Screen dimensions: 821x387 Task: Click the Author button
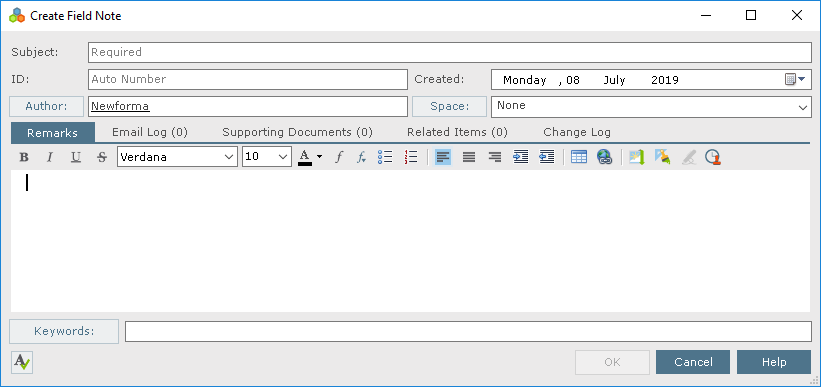(x=47, y=107)
